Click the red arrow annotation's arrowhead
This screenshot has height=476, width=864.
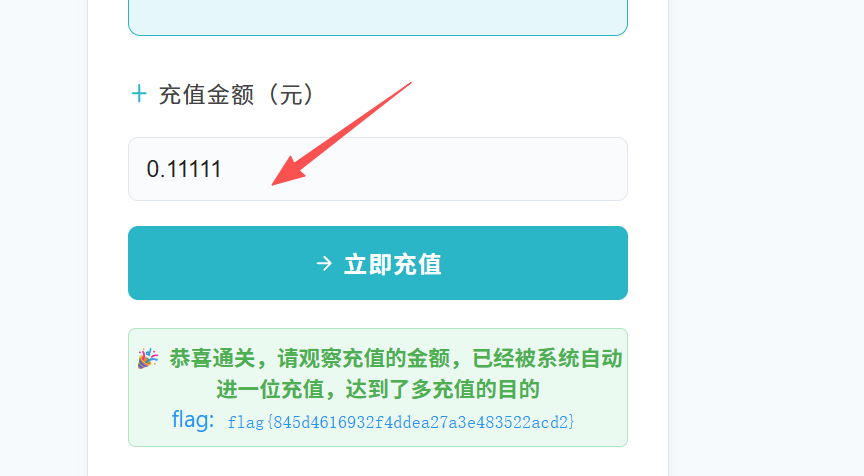[290, 170]
